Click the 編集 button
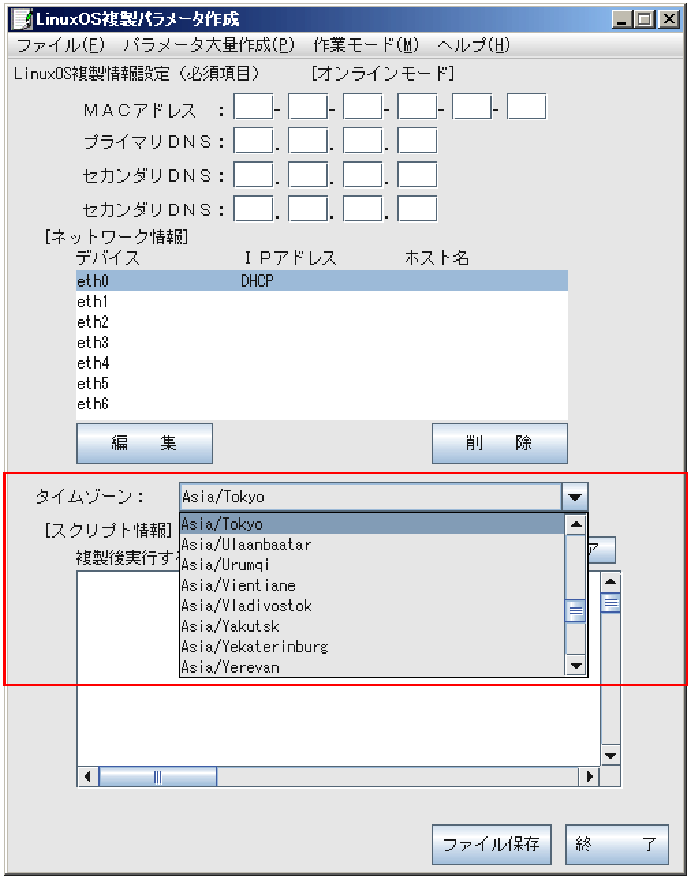 144,443
